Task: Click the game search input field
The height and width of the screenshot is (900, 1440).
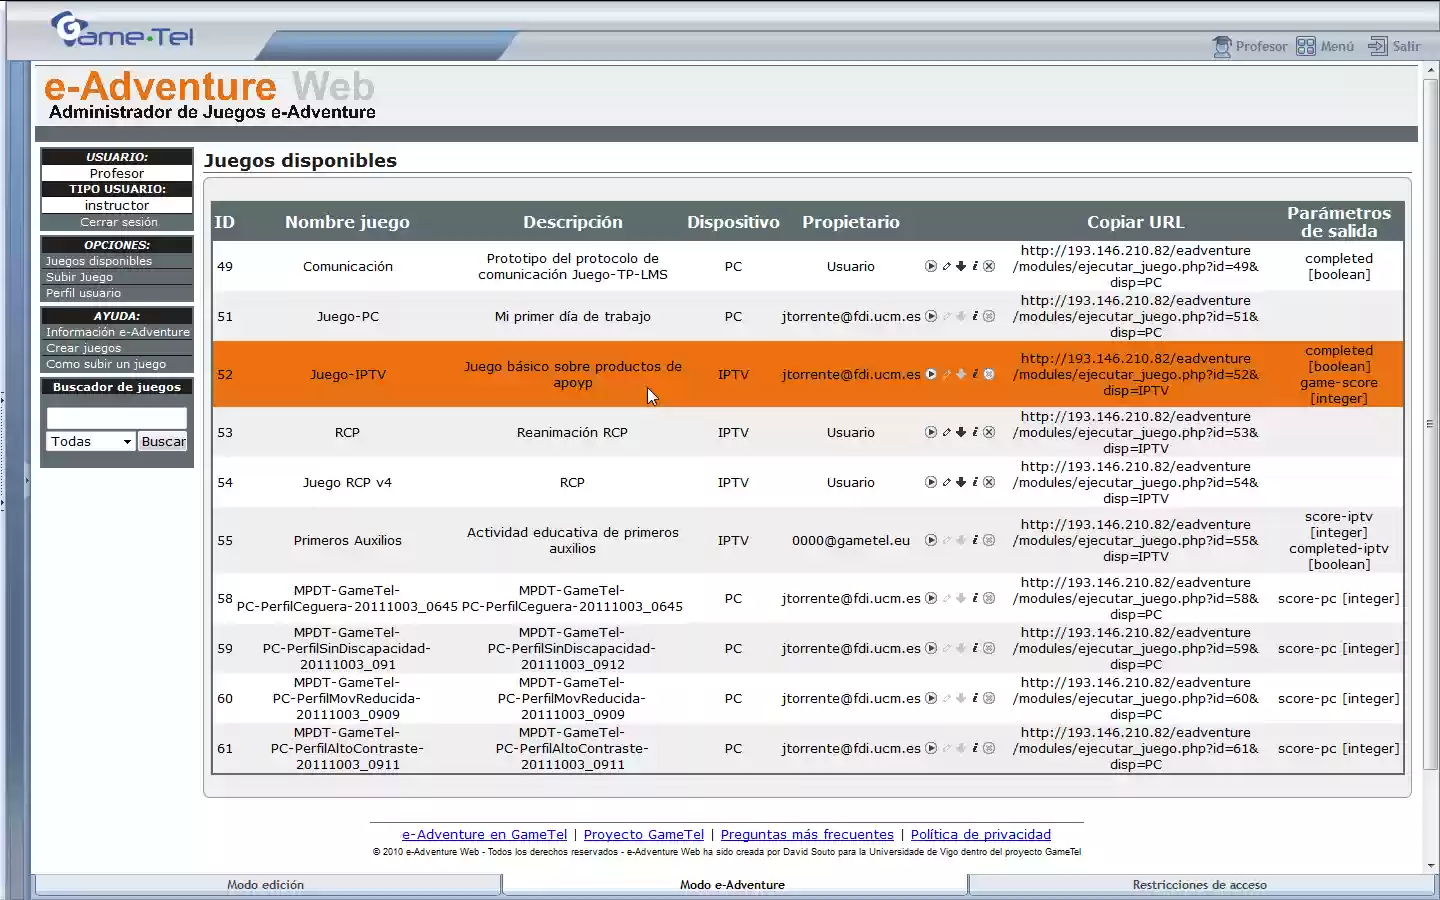Action: point(116,417)
